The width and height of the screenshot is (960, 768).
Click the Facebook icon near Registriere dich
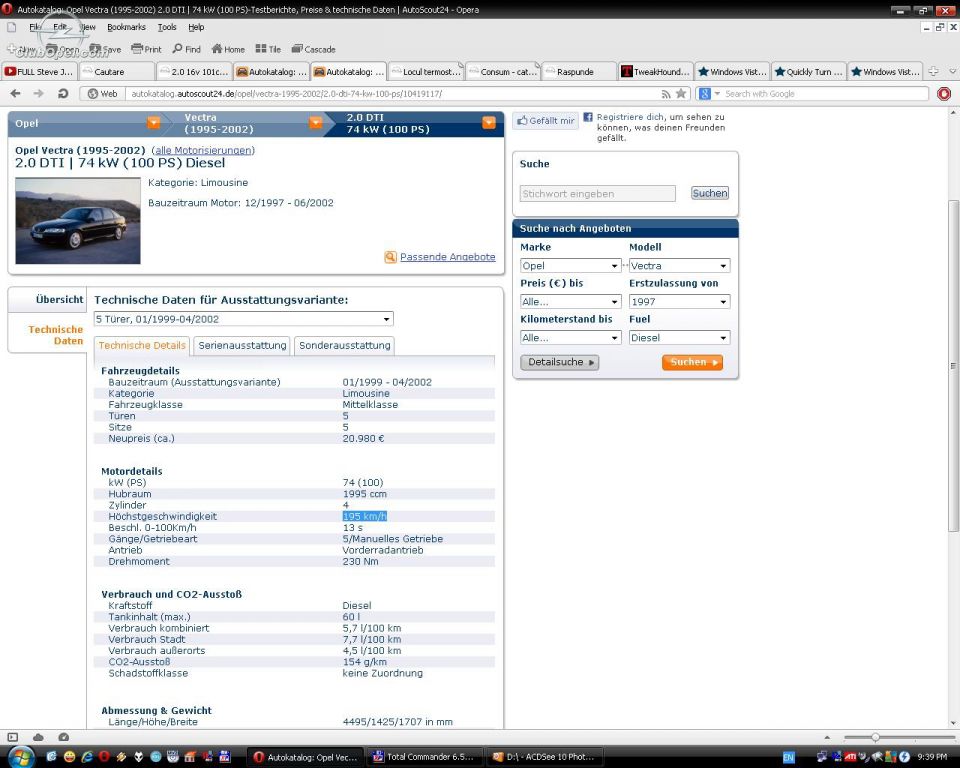pyautogui.click(x=588, y=117)
